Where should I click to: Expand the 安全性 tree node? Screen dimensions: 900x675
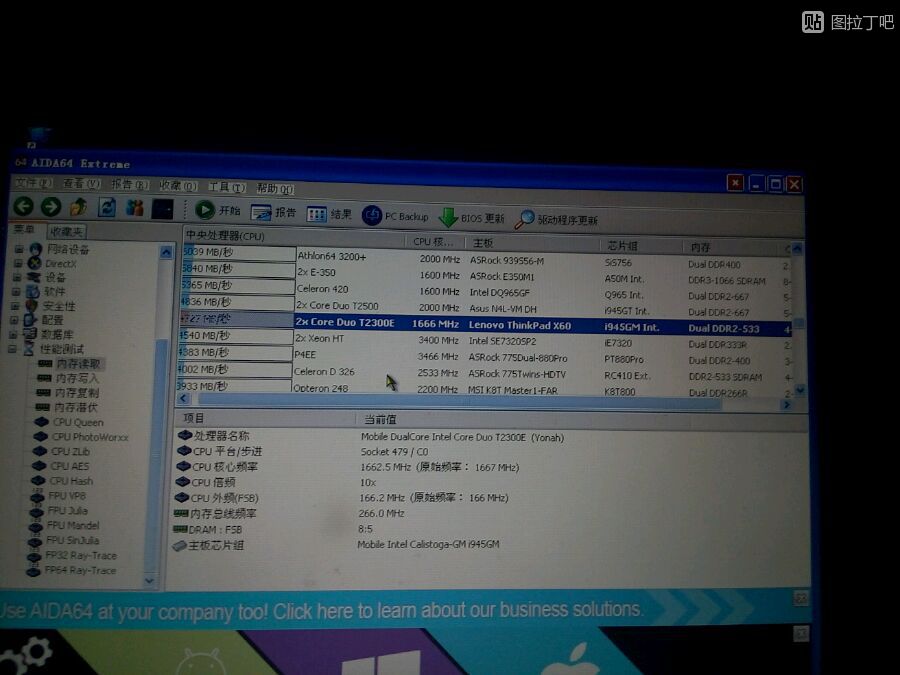point(15,306)
